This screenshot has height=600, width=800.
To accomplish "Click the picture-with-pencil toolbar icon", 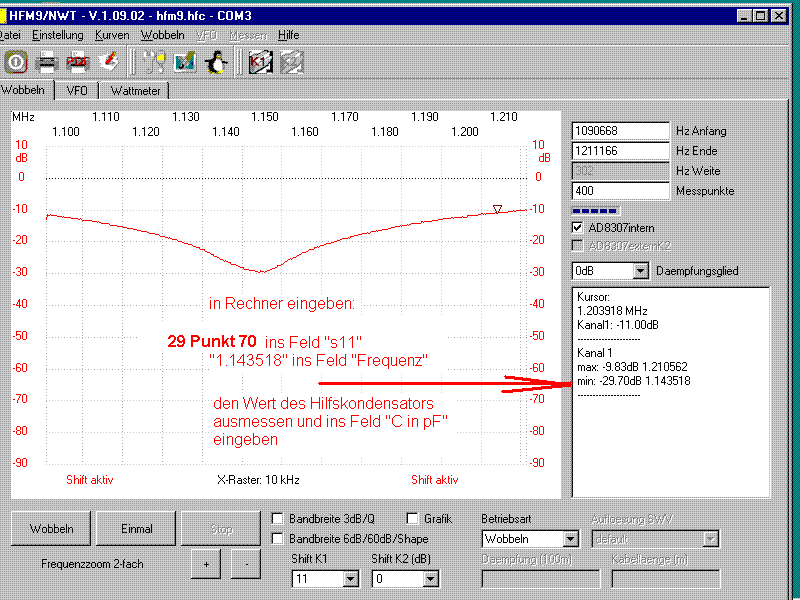I will [x=184, y=62].
